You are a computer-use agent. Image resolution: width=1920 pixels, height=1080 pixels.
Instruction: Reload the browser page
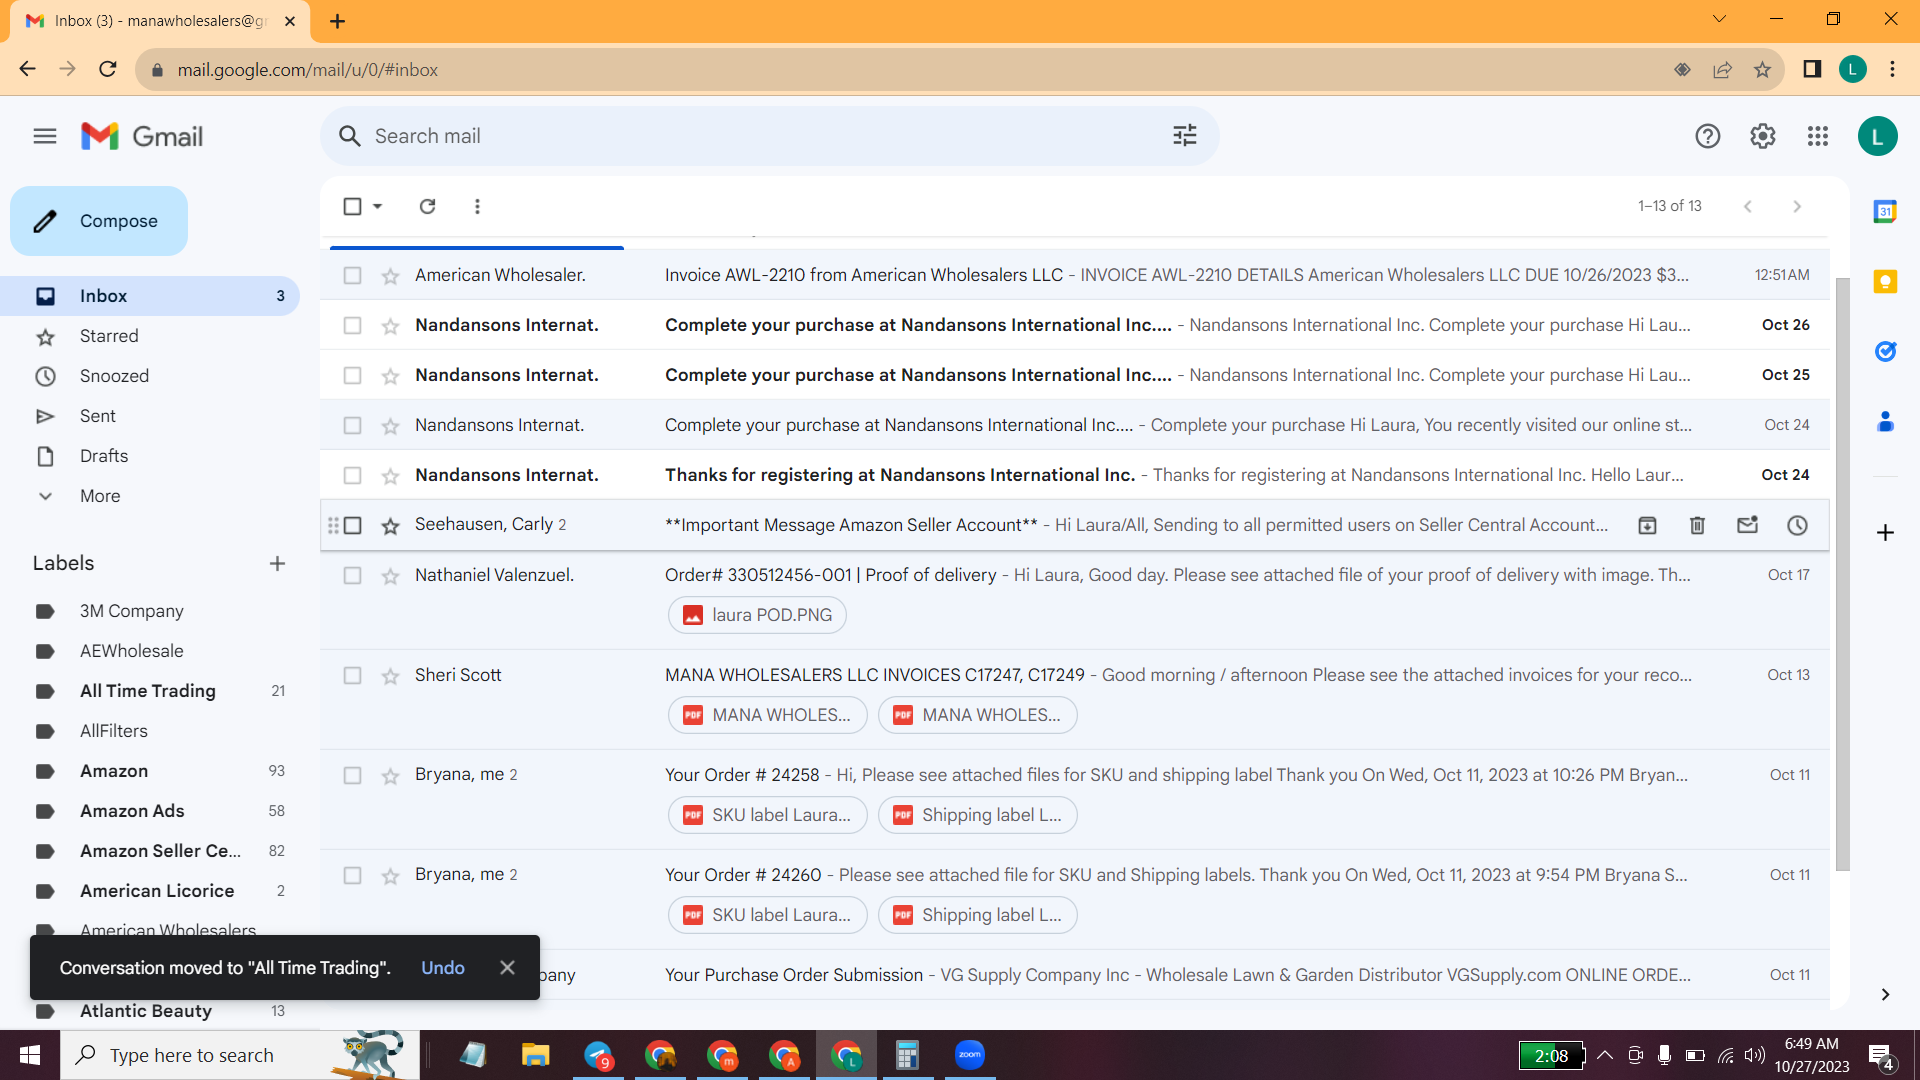point(108,69)
